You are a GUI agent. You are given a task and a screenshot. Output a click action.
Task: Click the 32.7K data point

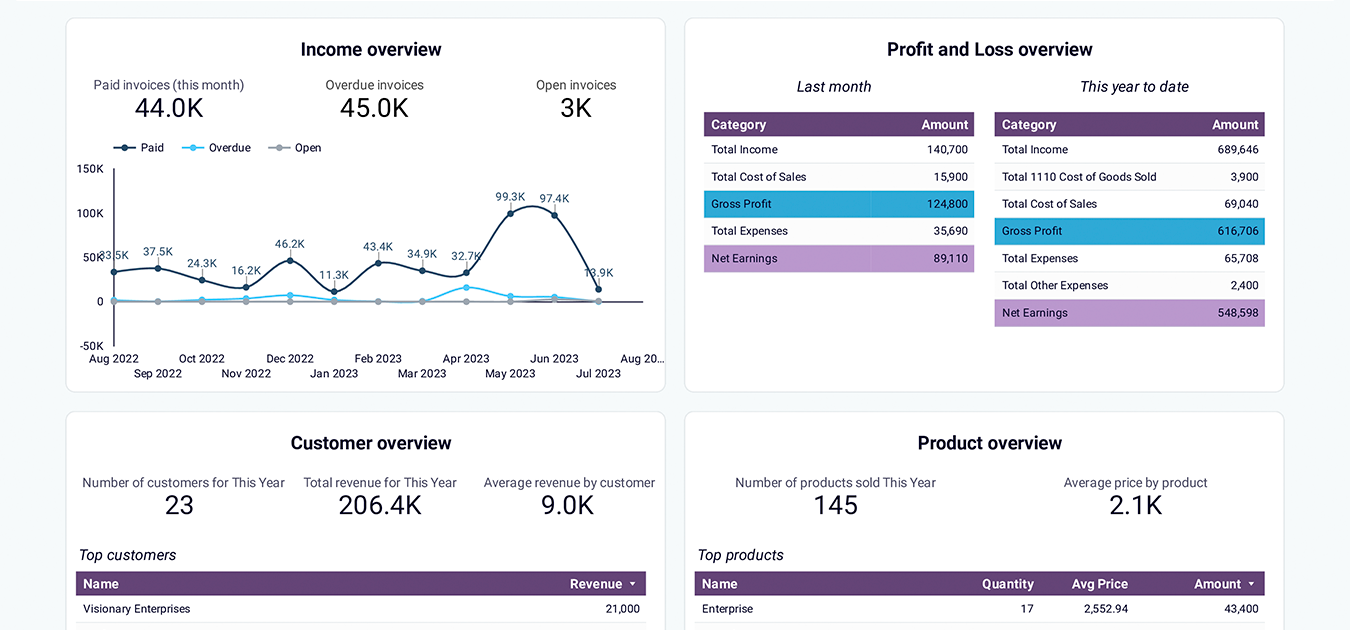coord(468,273)
